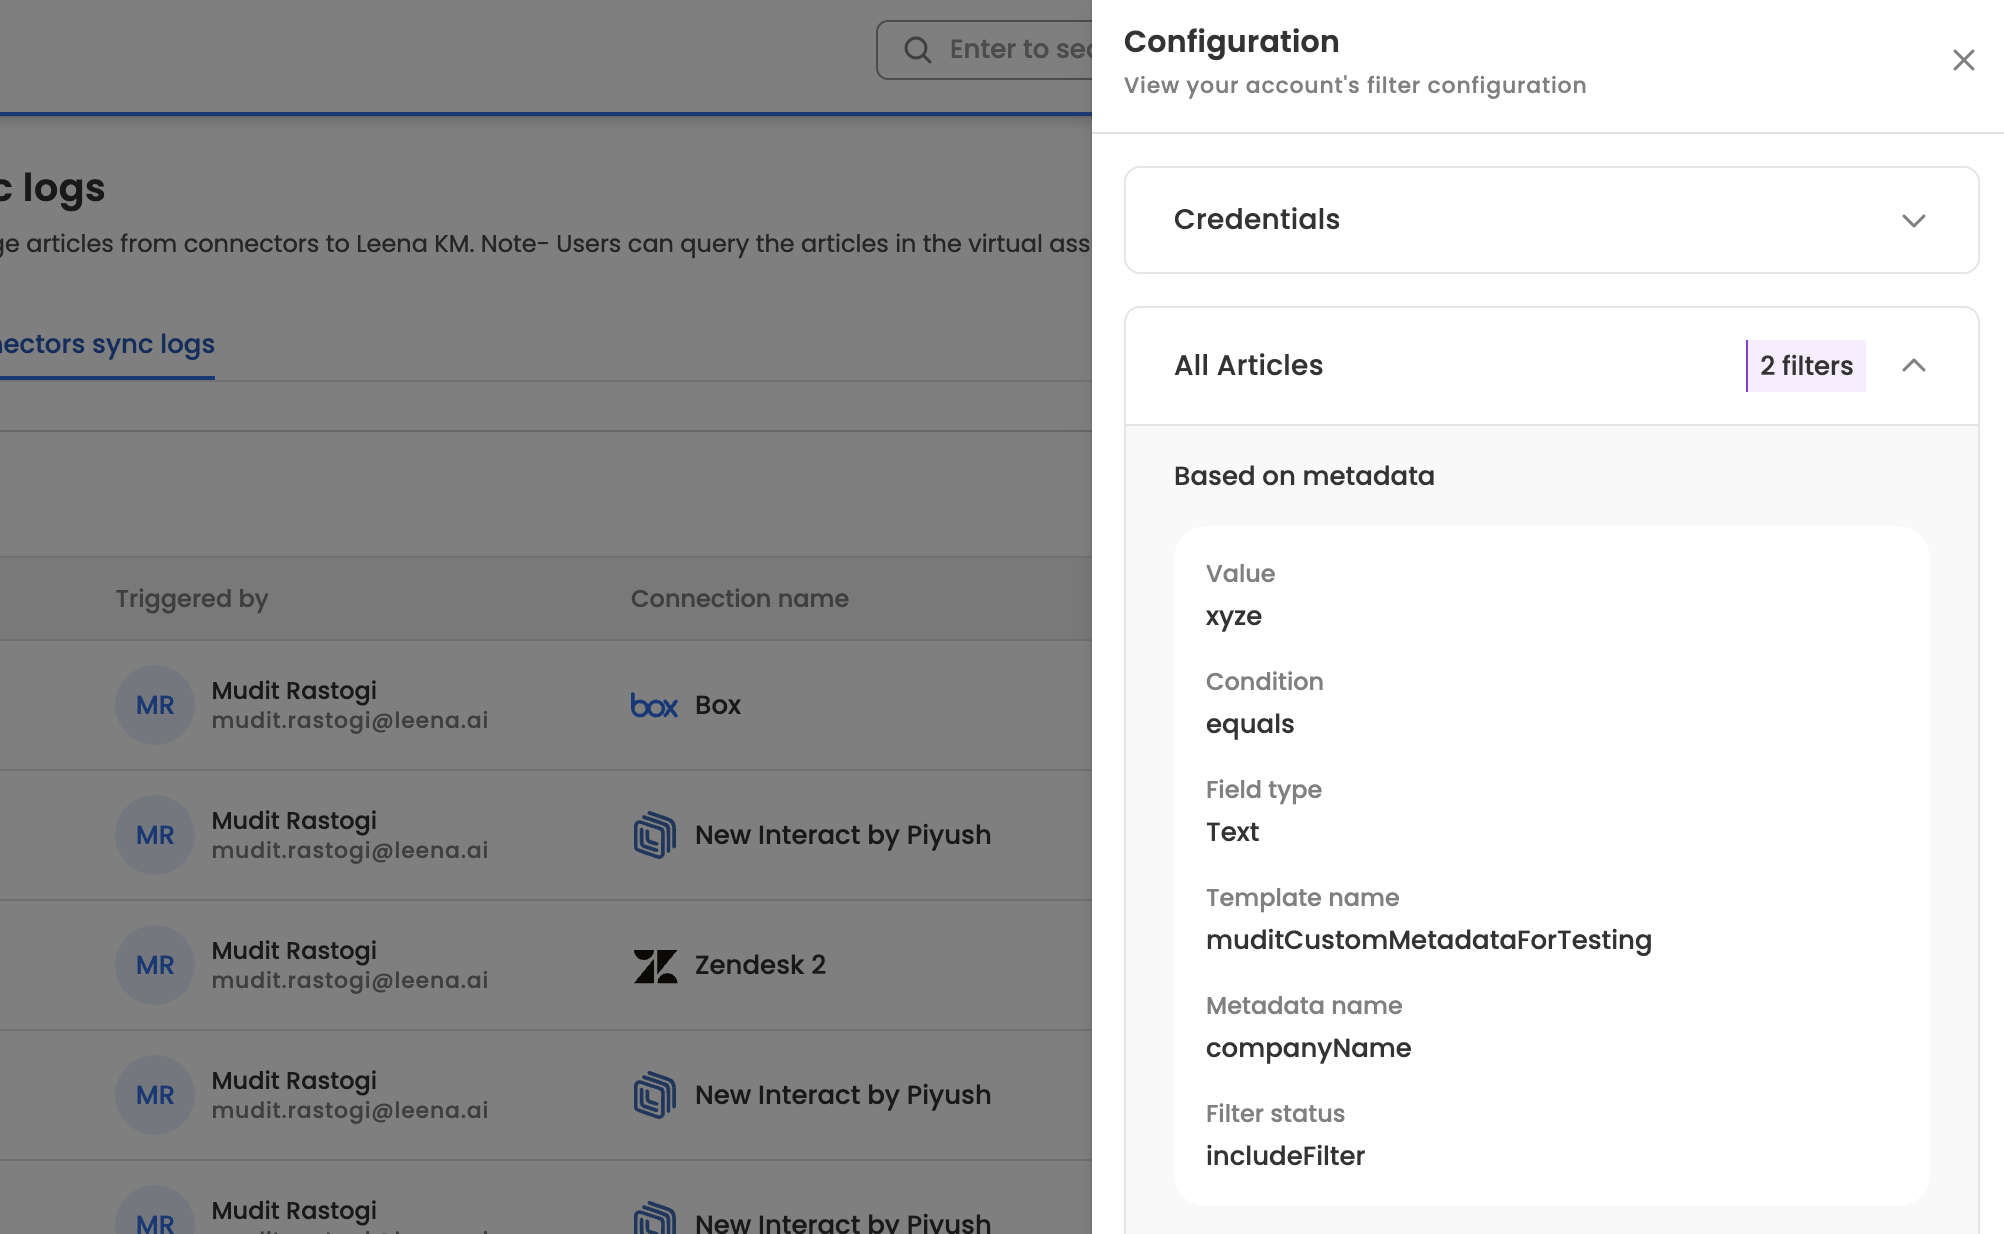Select the Zendesk 2 connection name
The width and height of the screenshot is (2004, 1234).
point(760,965)
